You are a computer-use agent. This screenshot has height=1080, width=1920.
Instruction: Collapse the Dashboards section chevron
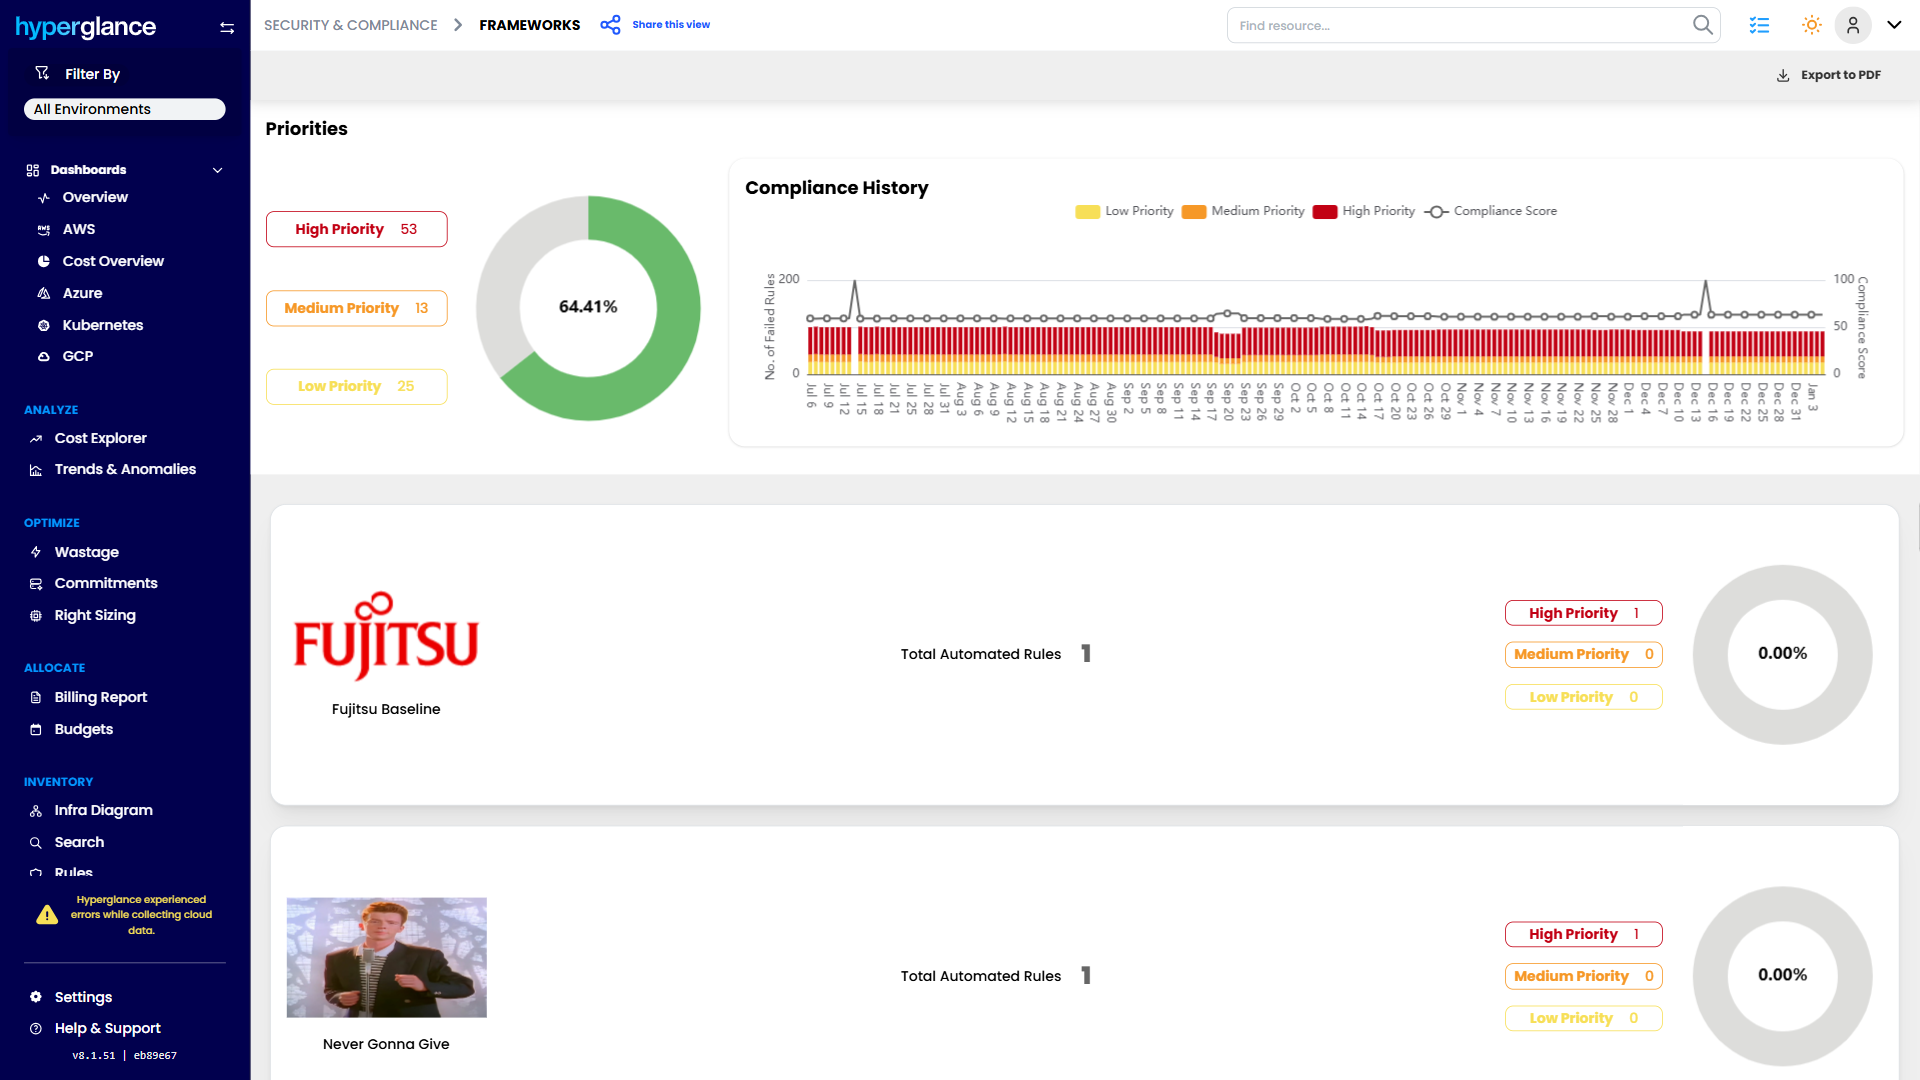pyautogui.click(x=217, y=170)
